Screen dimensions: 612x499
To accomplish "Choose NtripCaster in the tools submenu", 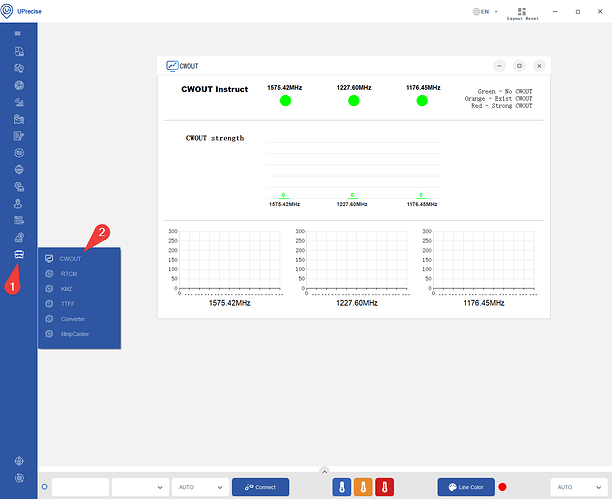I will [74, 334].
